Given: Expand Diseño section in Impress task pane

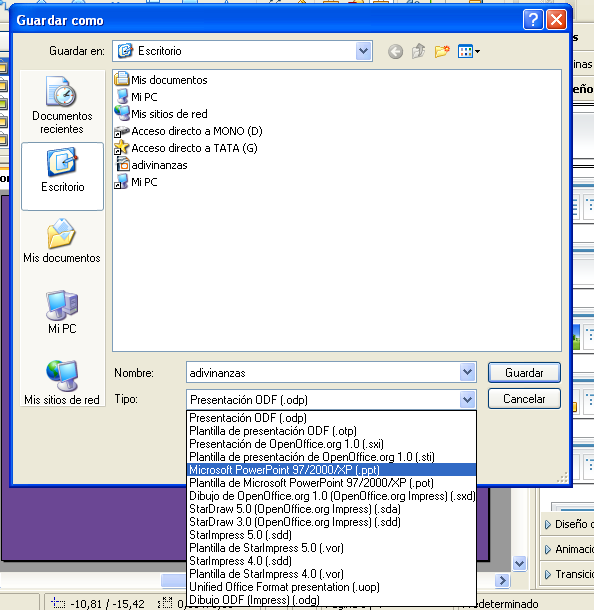Looking at the screenshot, I should [568, 524].
